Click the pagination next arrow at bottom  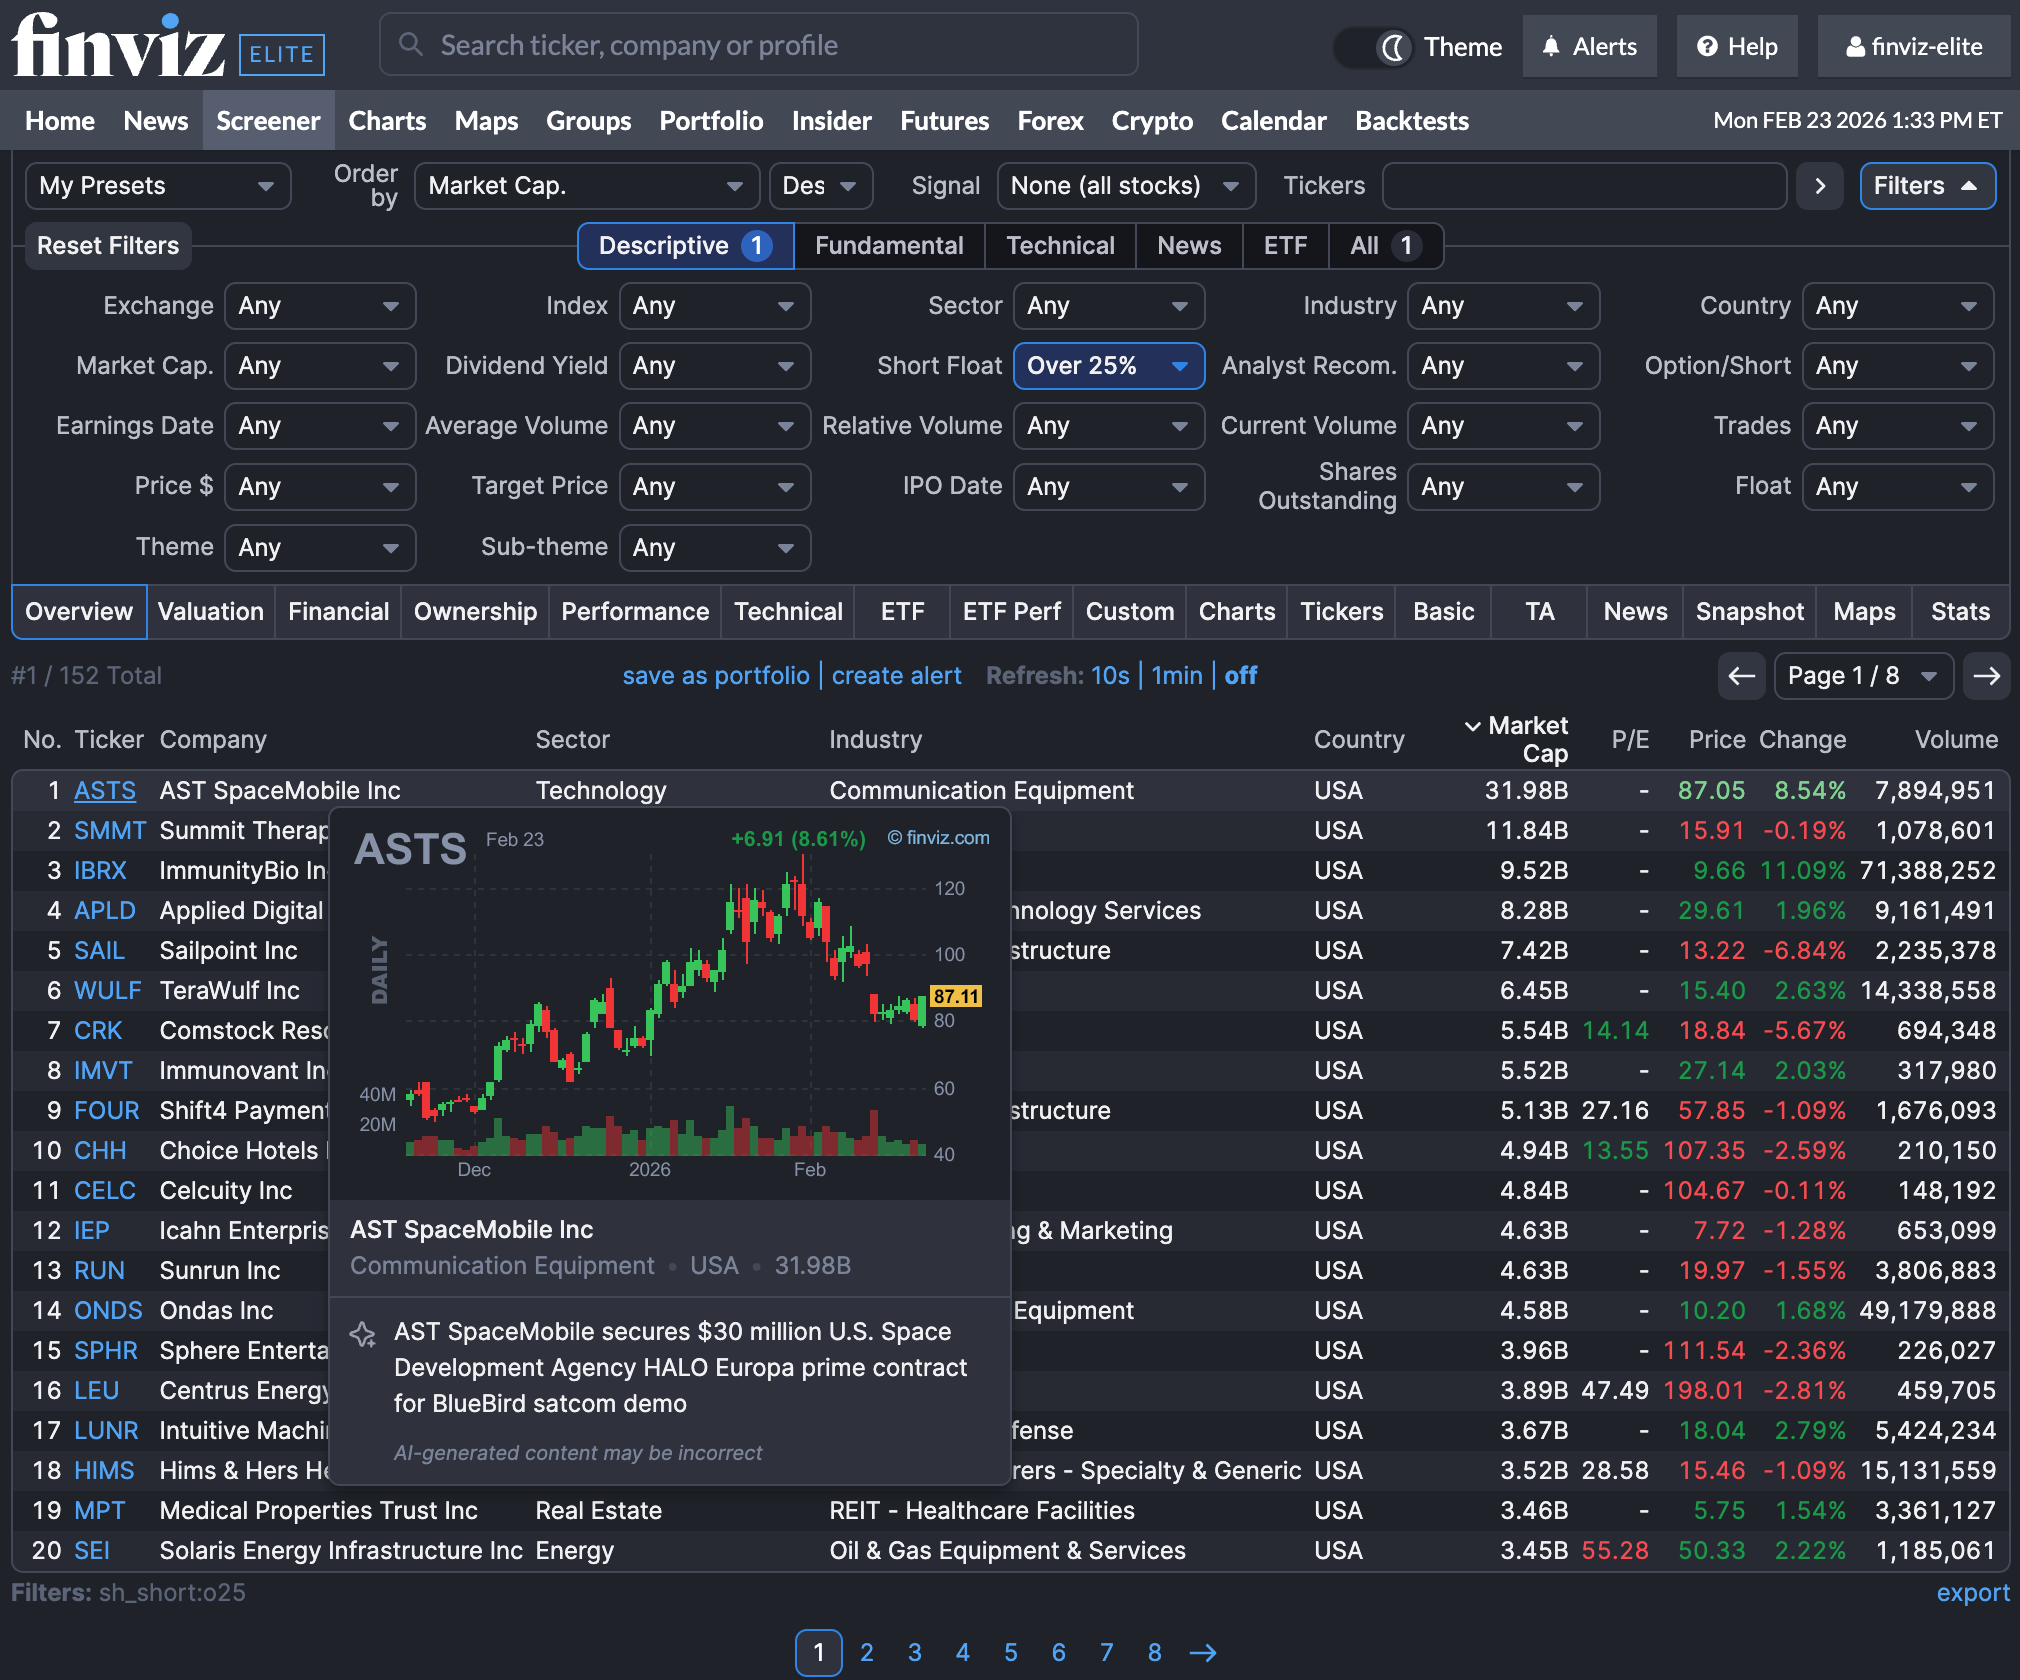tap(1203, 1653)
